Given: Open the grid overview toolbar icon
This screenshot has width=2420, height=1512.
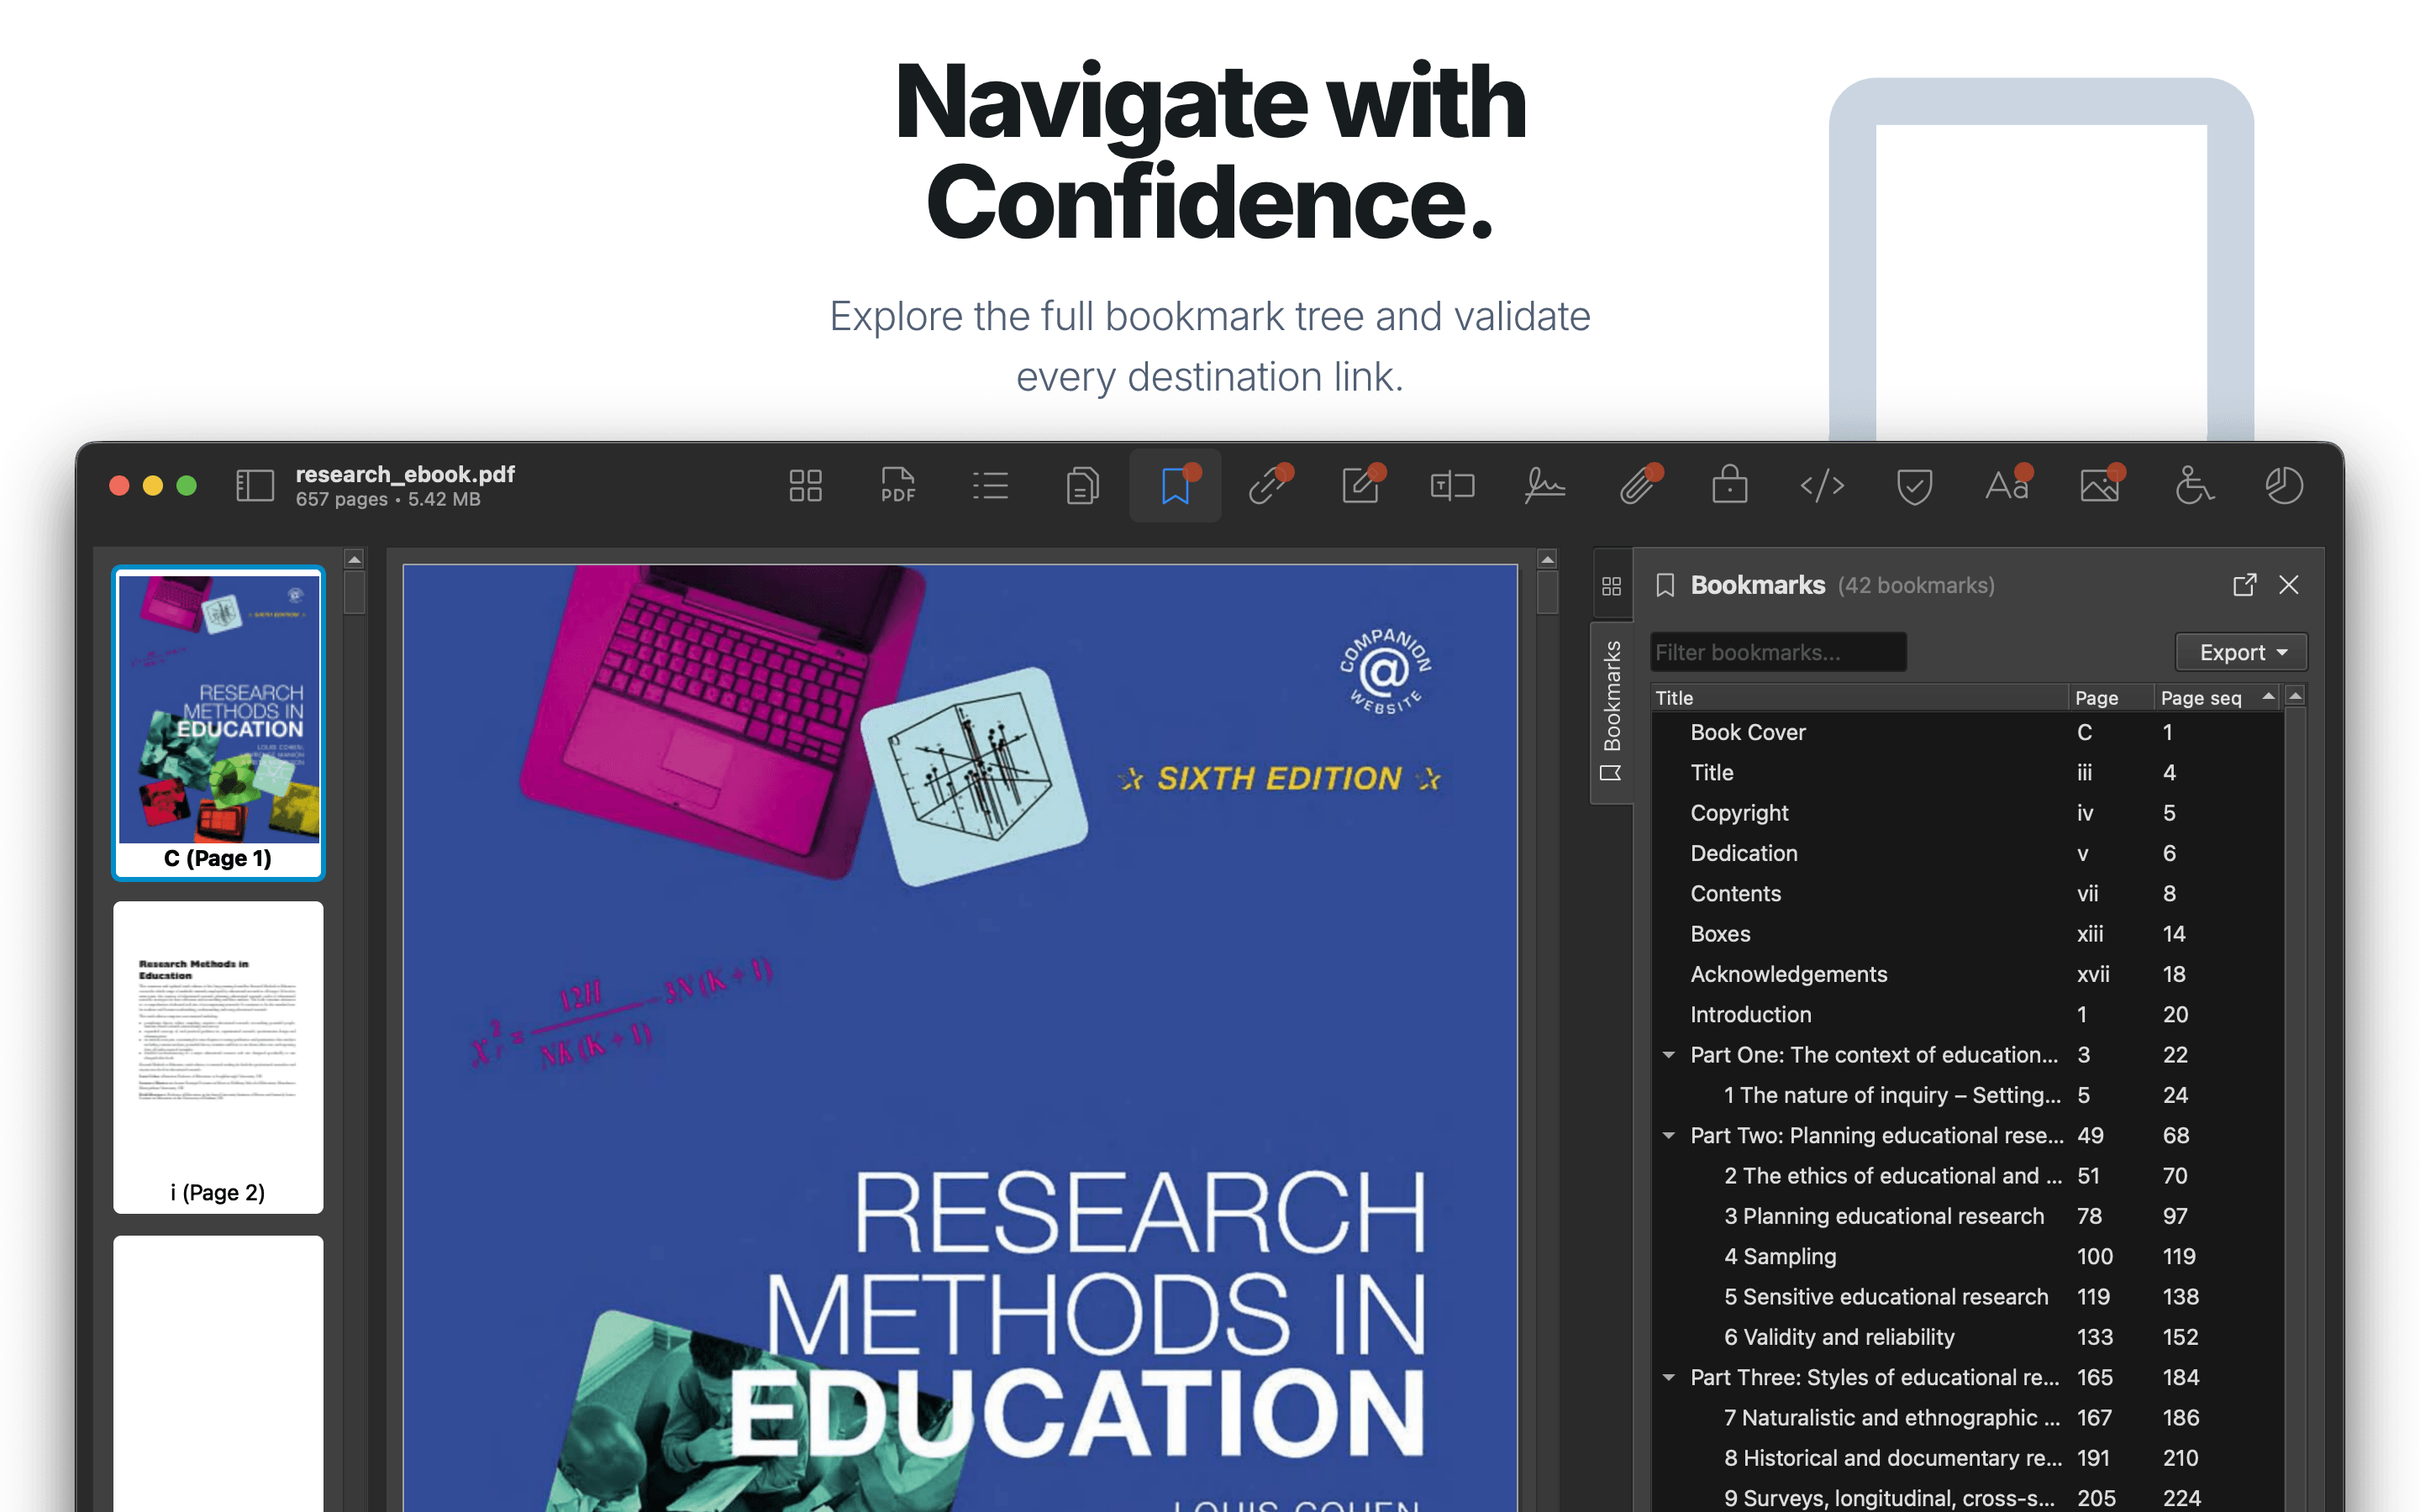Looking at the screenshot, I should (805, 486).
